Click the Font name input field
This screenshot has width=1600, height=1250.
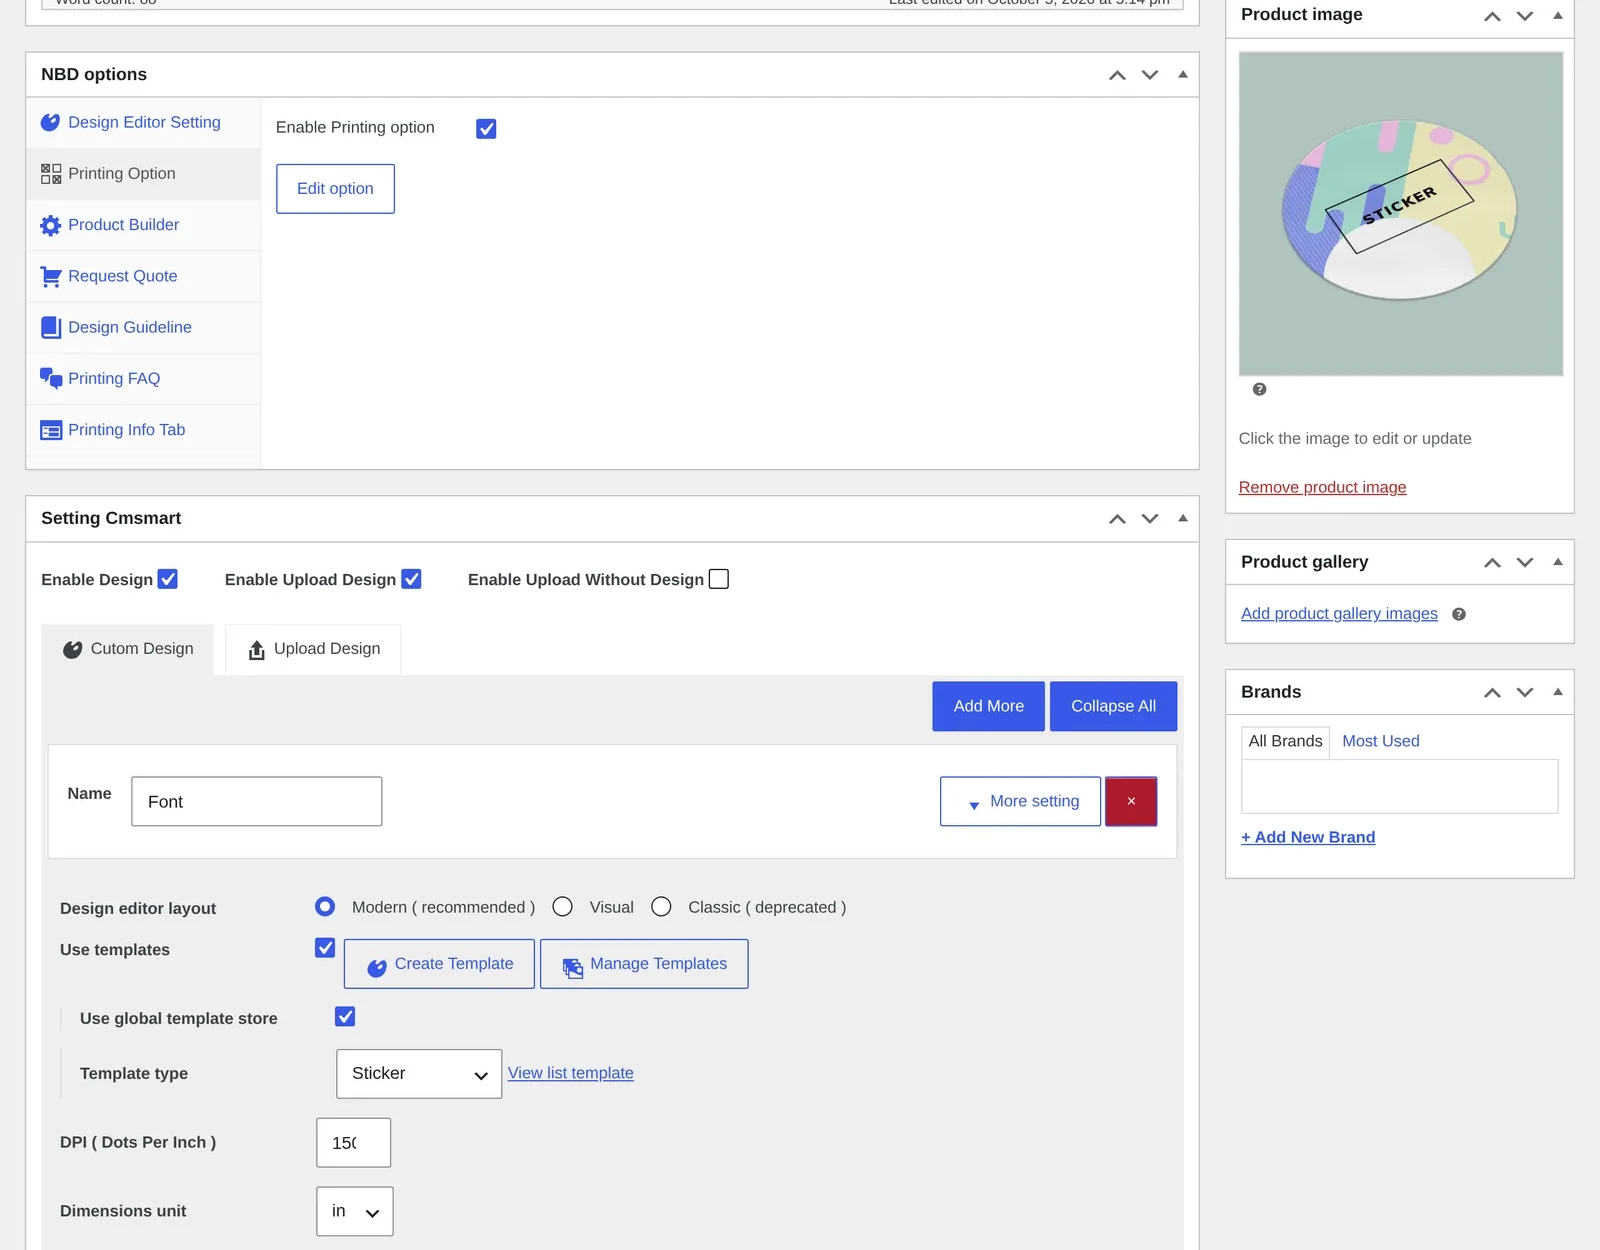pyautogui.click(x=256, y=802)
